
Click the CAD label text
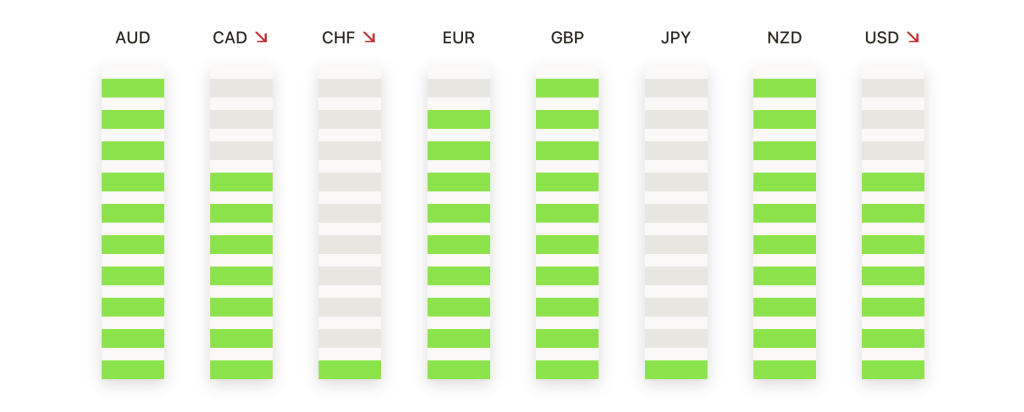pos(230,39)
